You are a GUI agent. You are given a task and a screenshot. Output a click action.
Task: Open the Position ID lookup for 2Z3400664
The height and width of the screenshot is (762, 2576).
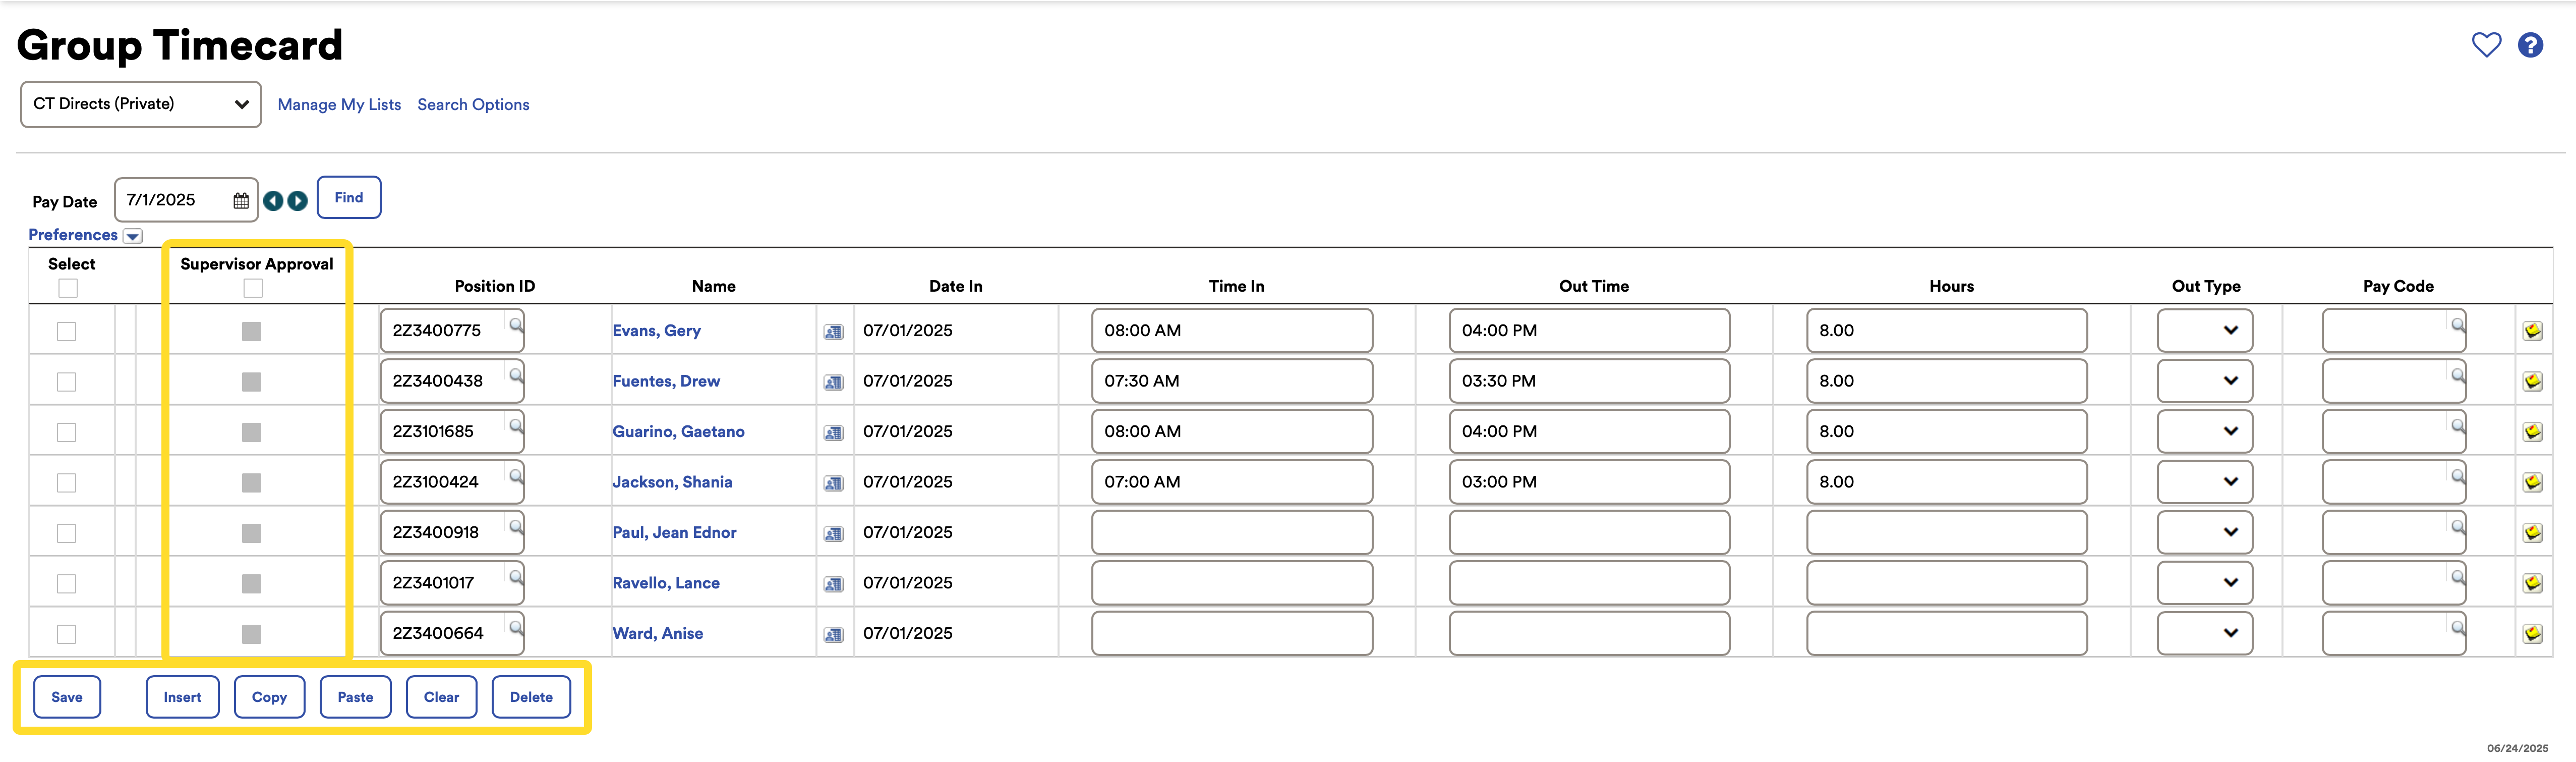click(x=516, y=627)
